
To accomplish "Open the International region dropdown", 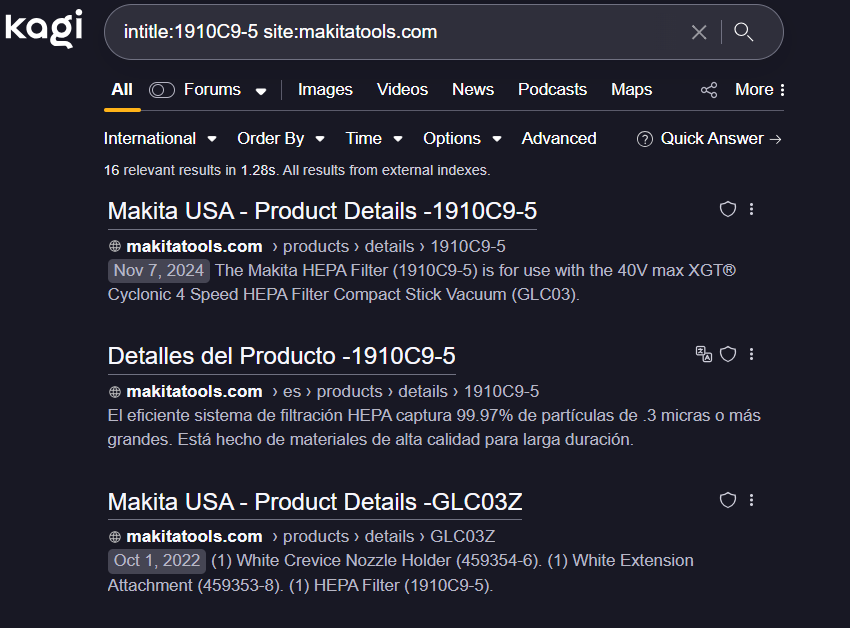I will (x=160, y=138).
